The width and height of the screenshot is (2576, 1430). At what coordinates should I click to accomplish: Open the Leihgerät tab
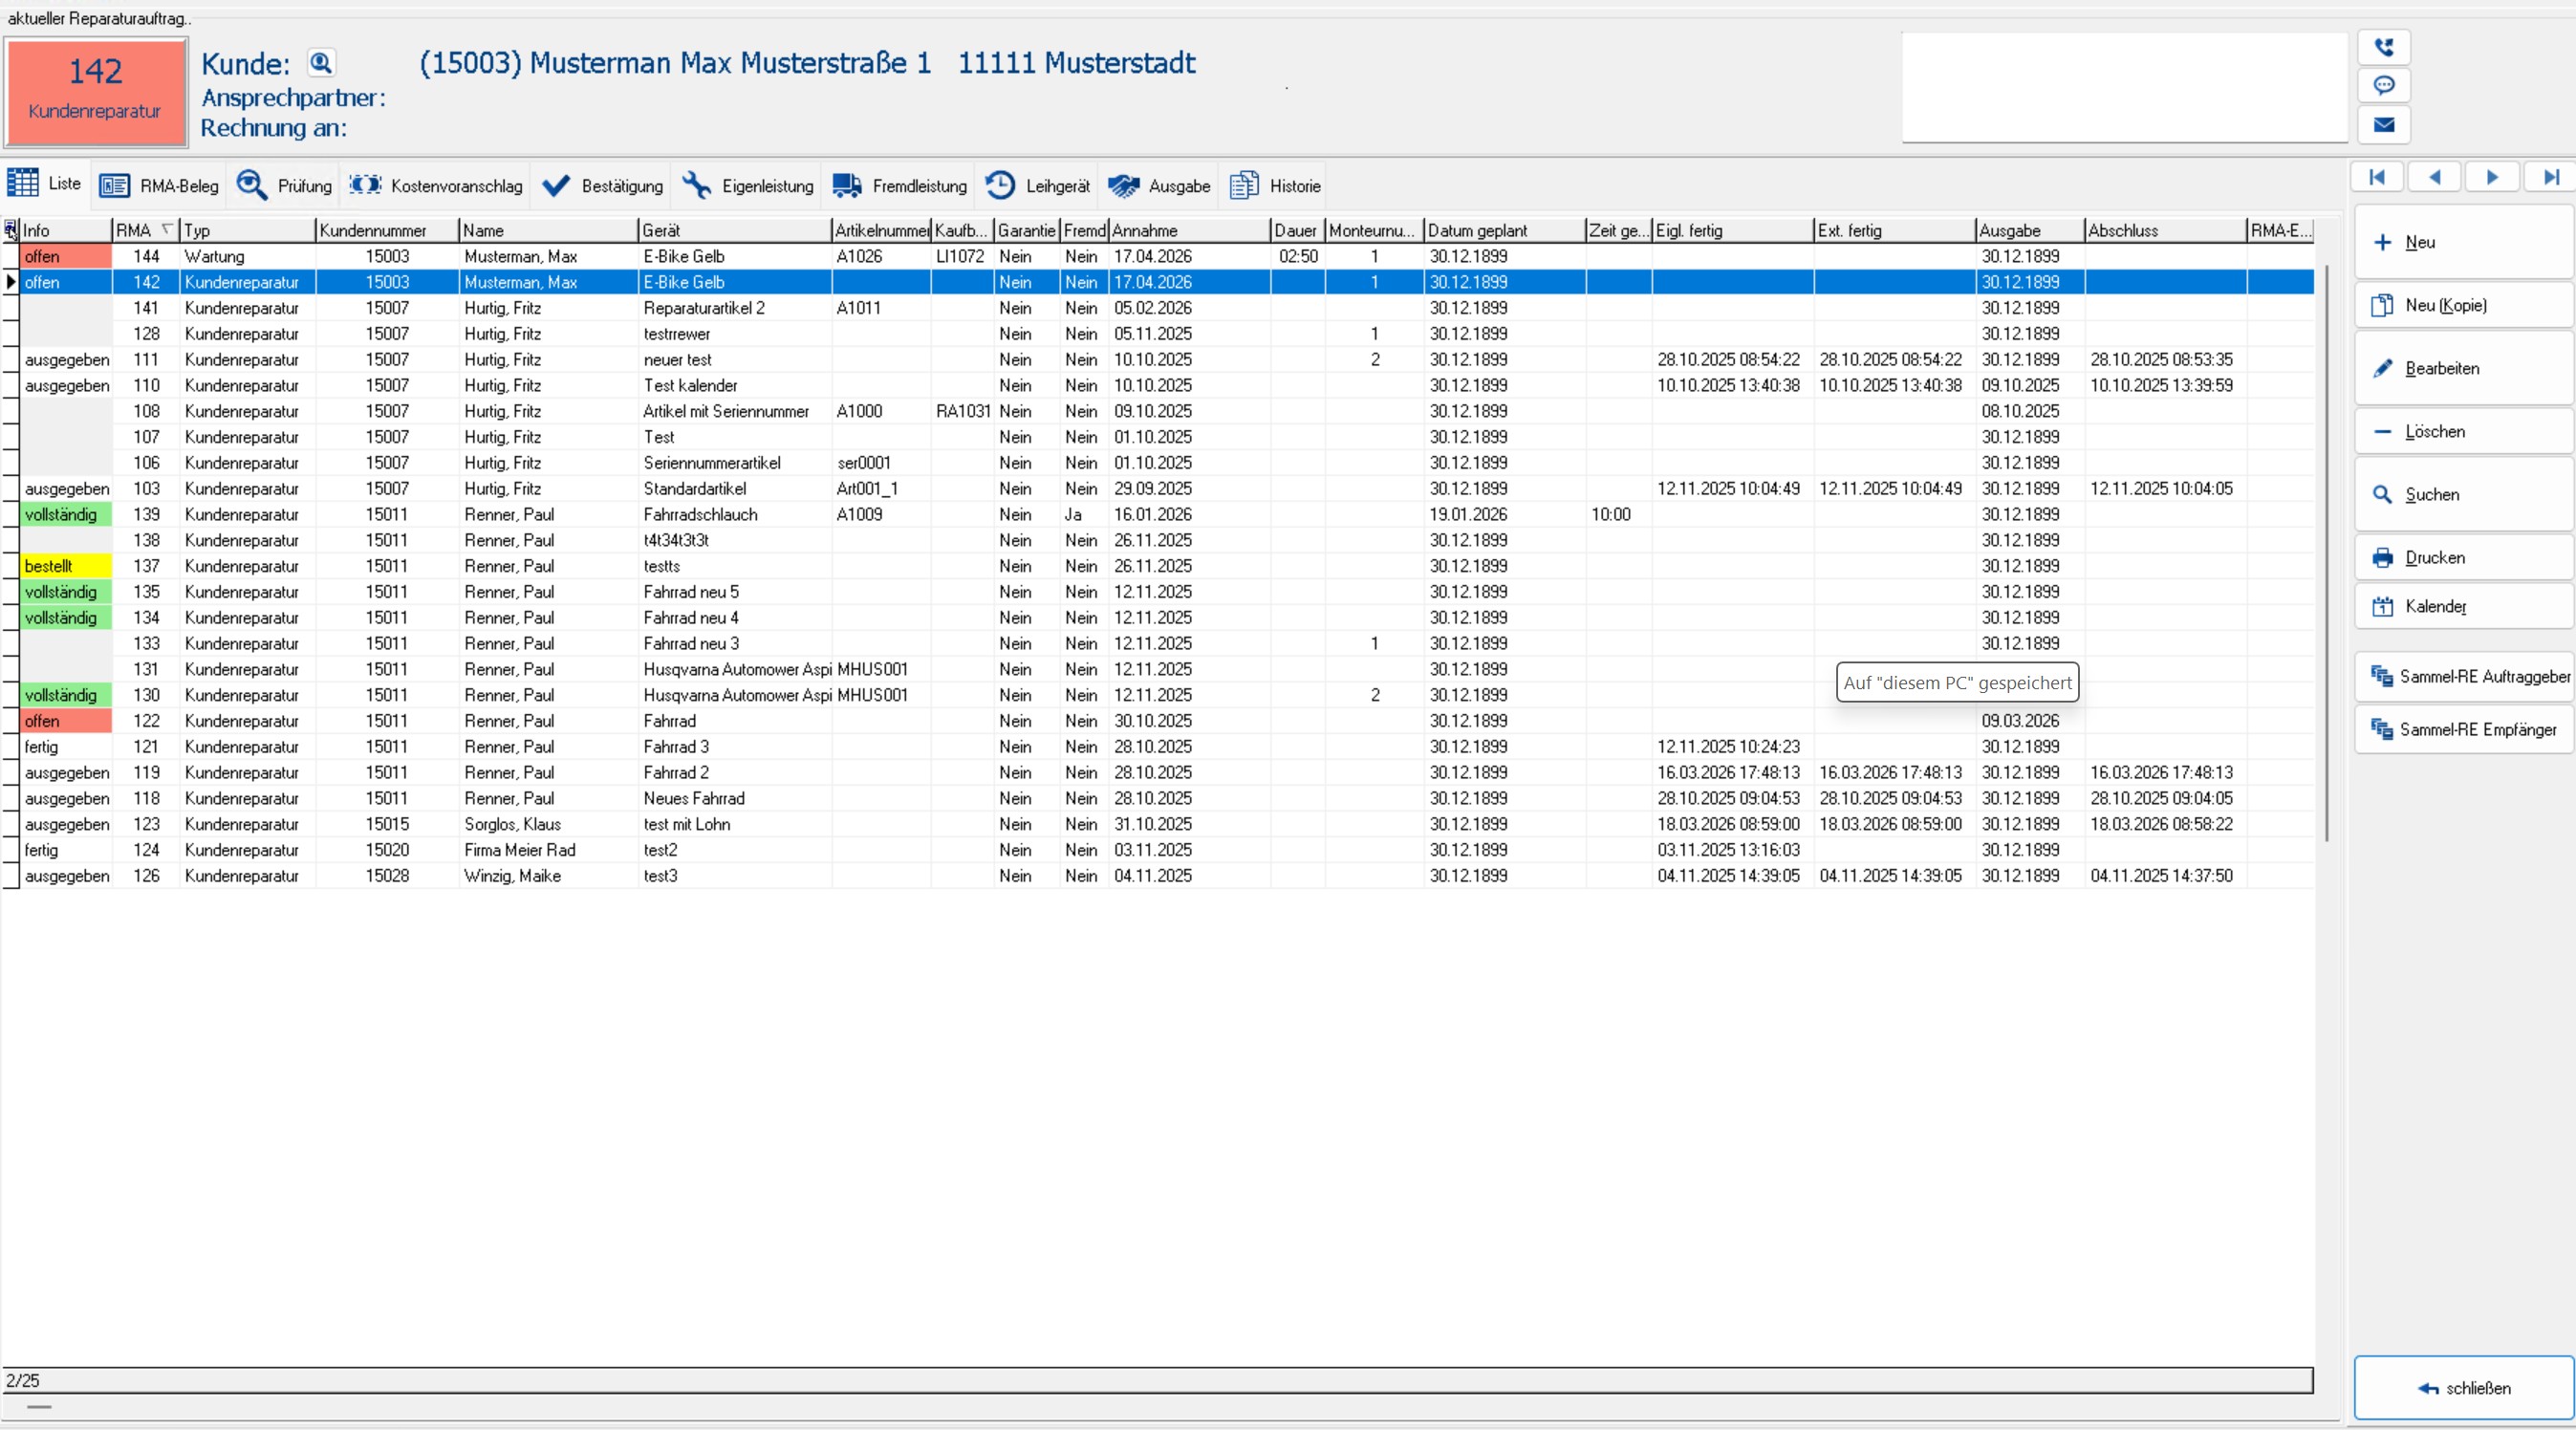[1038, 186]
